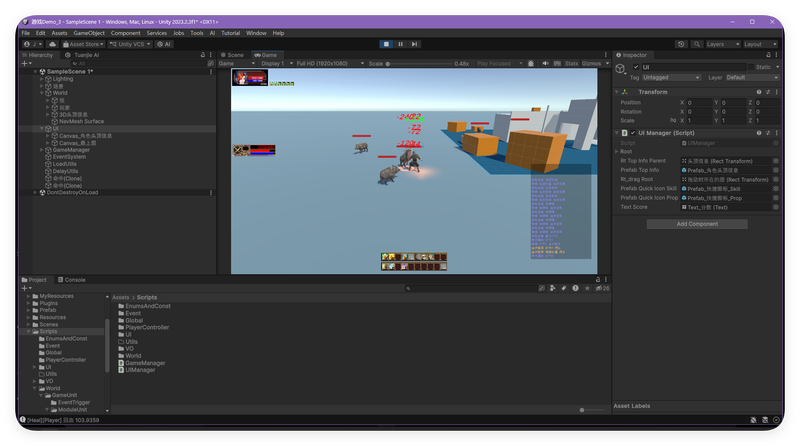The height and width of the screenshot is (446, 800).
Task: Lock the Inspector panel
Action: coord(768,55)
